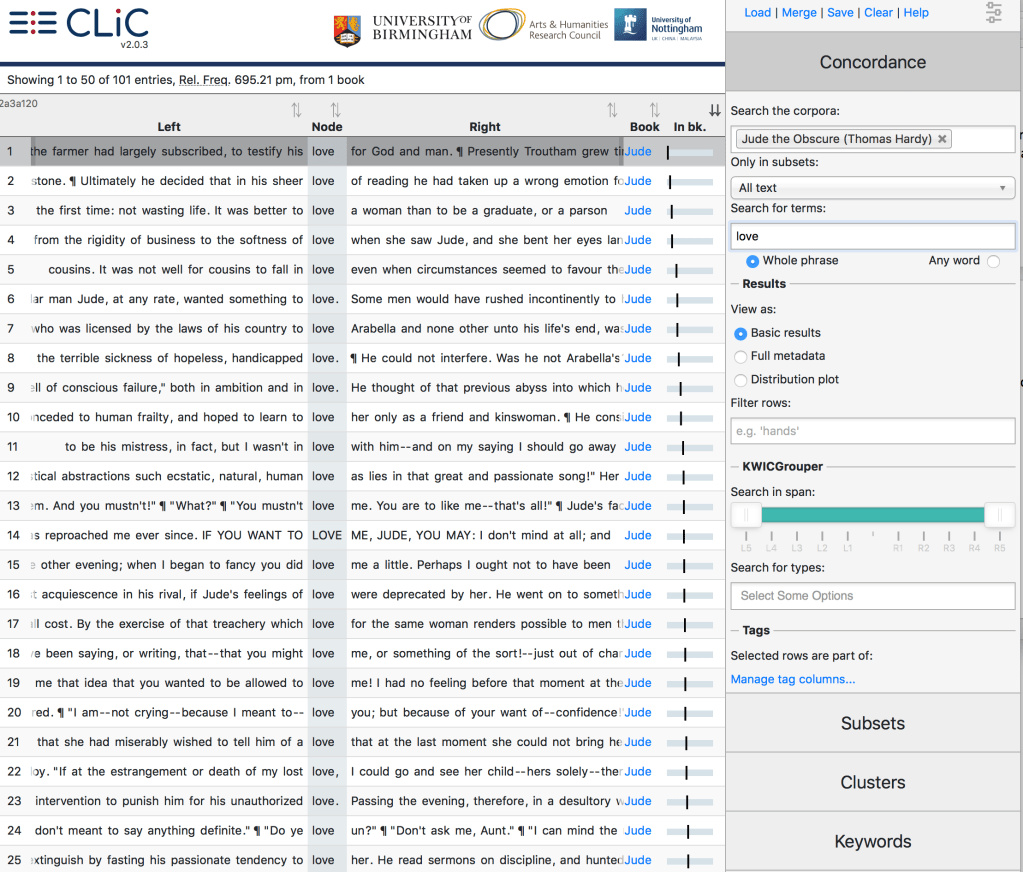1023x872 pixels.
Task: Click the Node column sort icon
Action: [x=335, y=110]
